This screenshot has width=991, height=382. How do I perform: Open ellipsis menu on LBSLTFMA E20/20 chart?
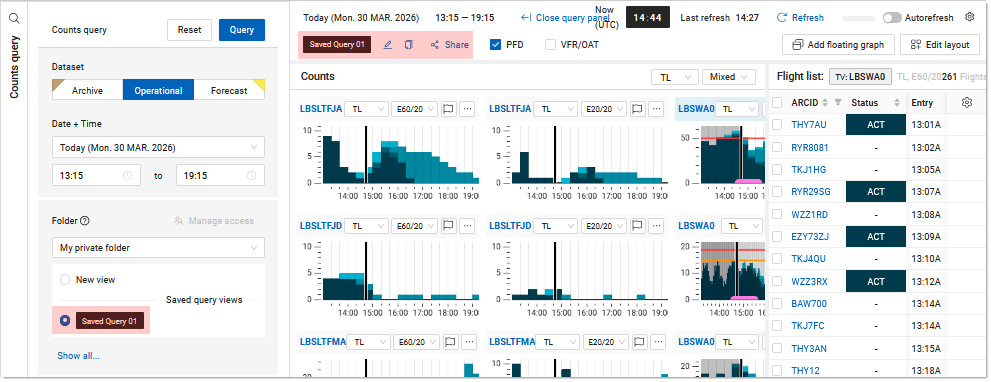pyautogui.click(x=657, y=342)
